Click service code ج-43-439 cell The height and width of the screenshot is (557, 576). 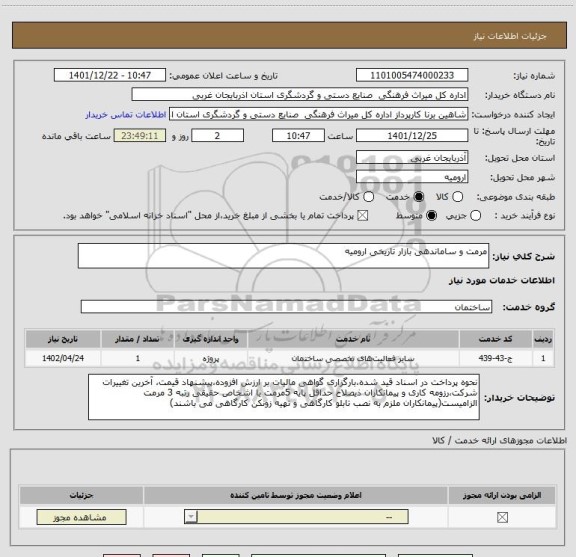pos(496,358)
